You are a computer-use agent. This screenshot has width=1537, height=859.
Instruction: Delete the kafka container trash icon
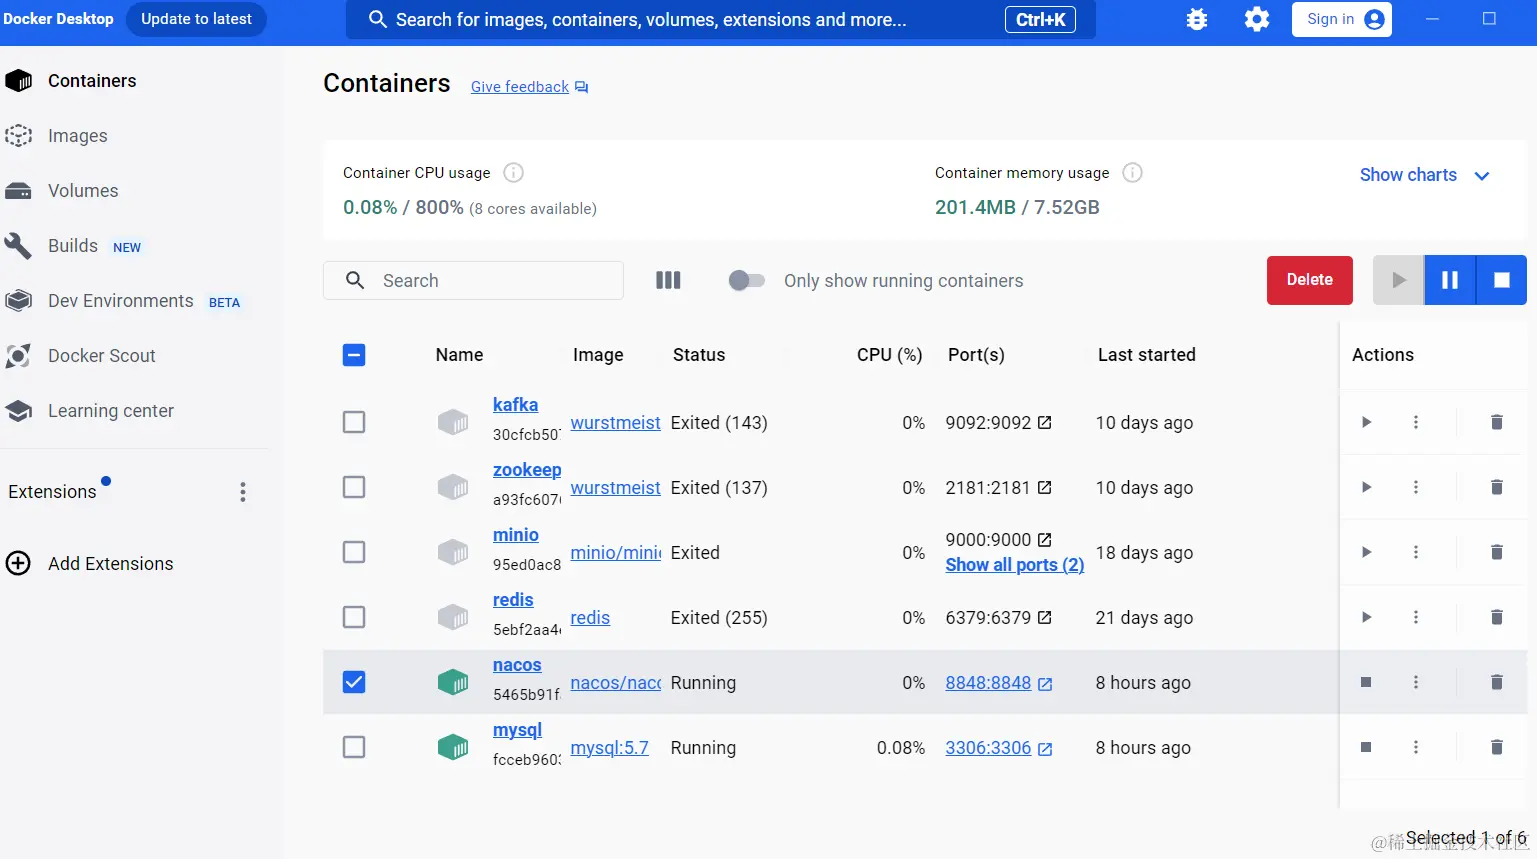[1496, 422]
